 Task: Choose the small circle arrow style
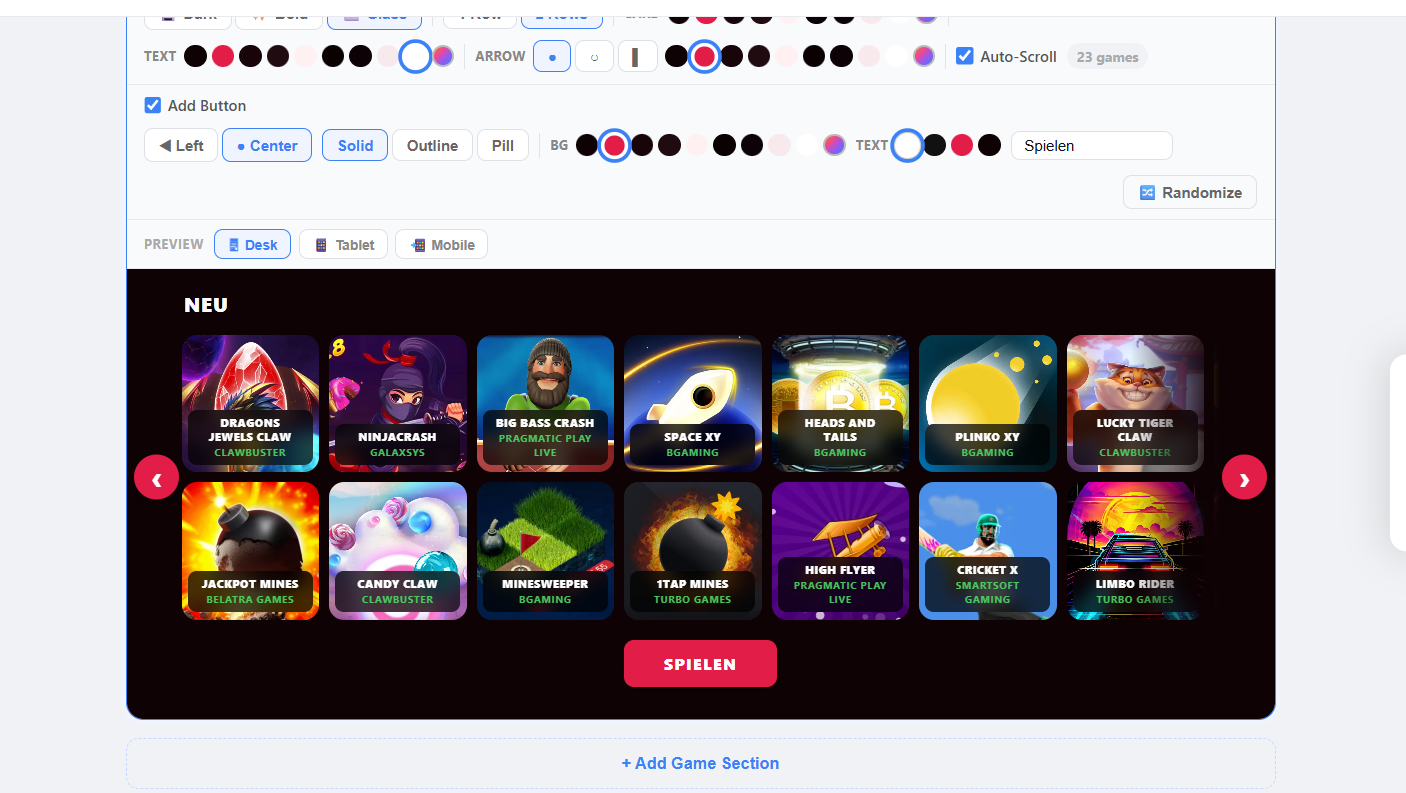coord(594,56)
